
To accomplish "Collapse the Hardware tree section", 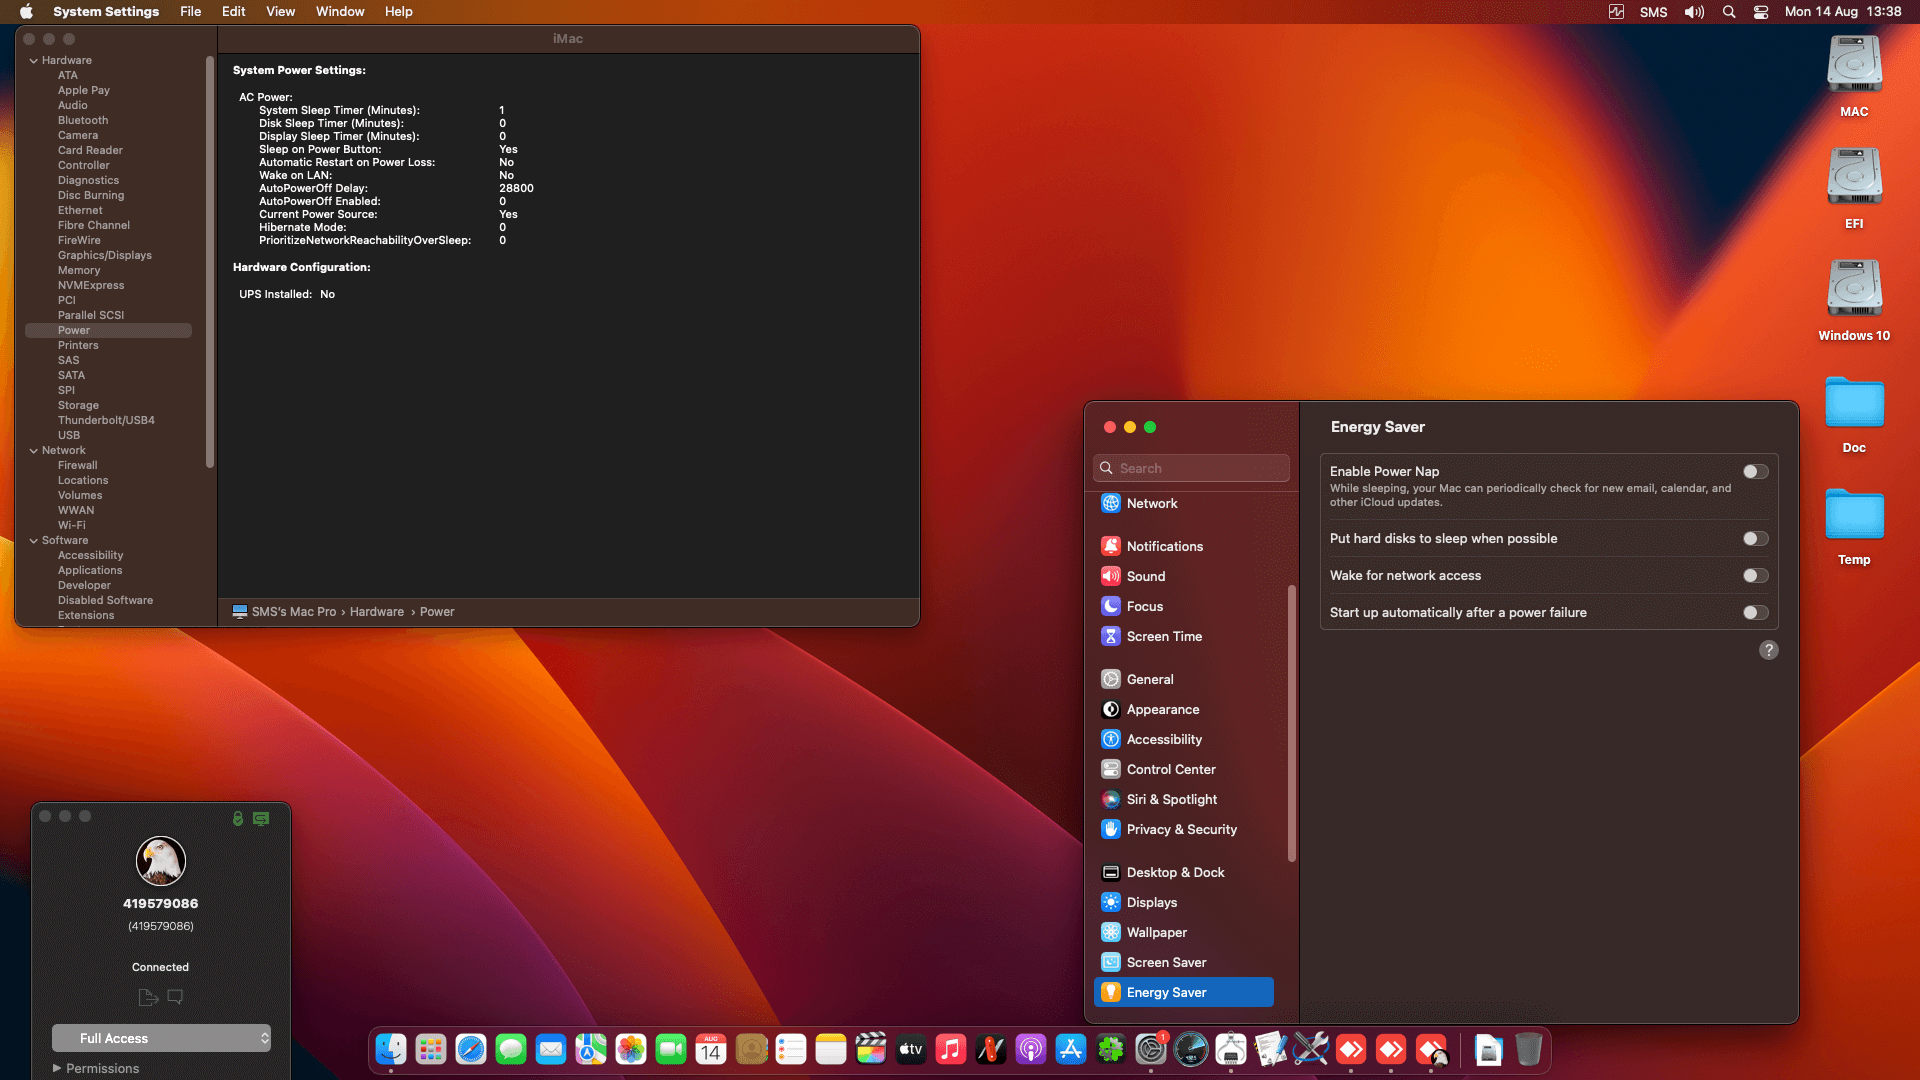I will (34, 60).
